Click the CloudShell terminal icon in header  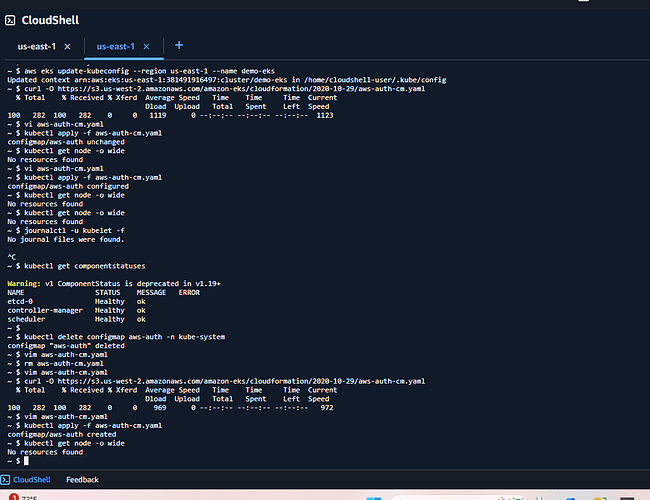pos(10,20)
